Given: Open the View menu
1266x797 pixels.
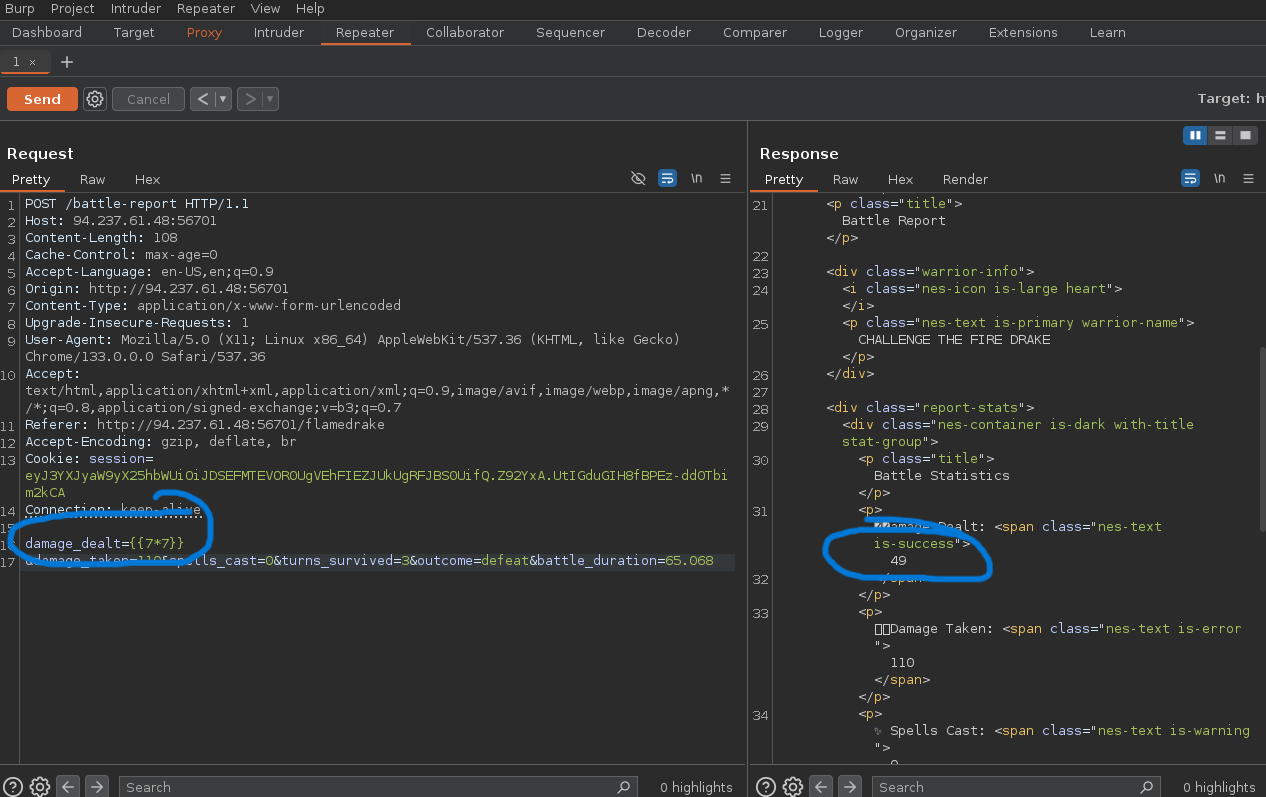Looking at the screenshot, I should 265,8.
